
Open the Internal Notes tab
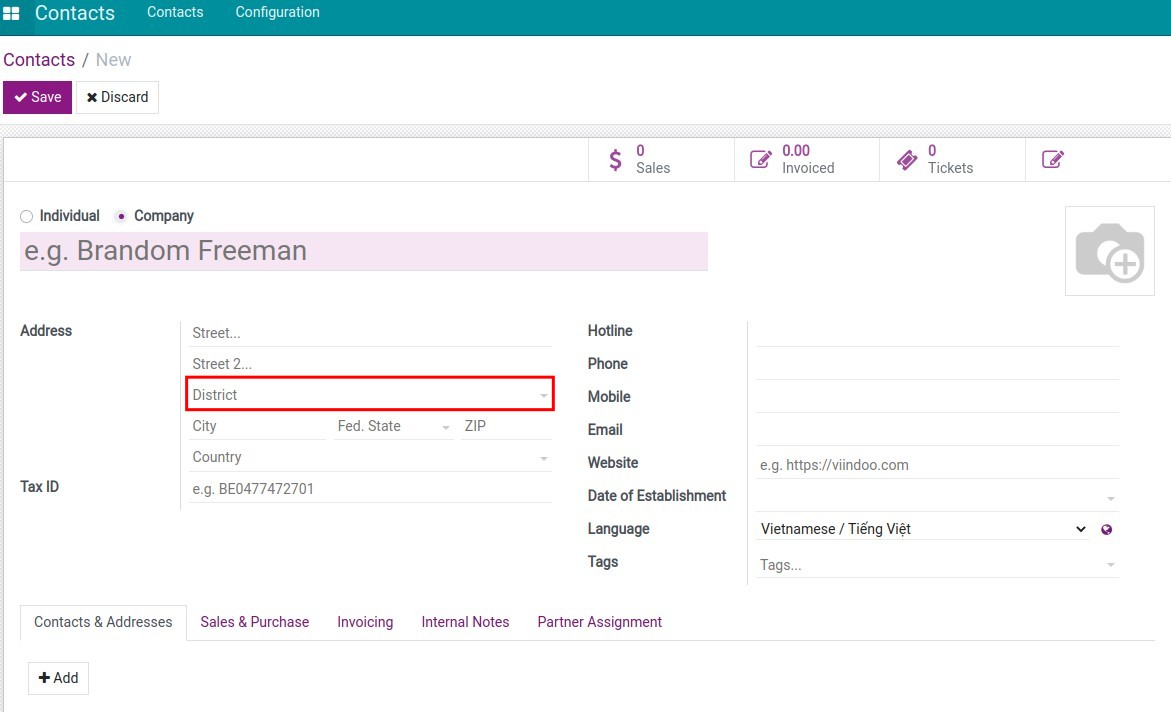[465, 622]
